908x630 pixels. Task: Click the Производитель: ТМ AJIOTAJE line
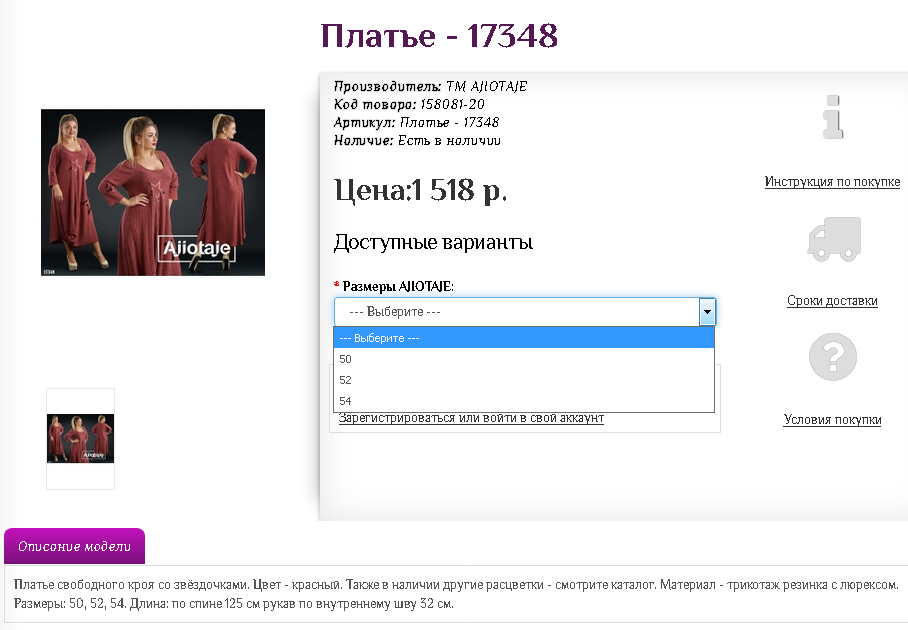(430, 86)
